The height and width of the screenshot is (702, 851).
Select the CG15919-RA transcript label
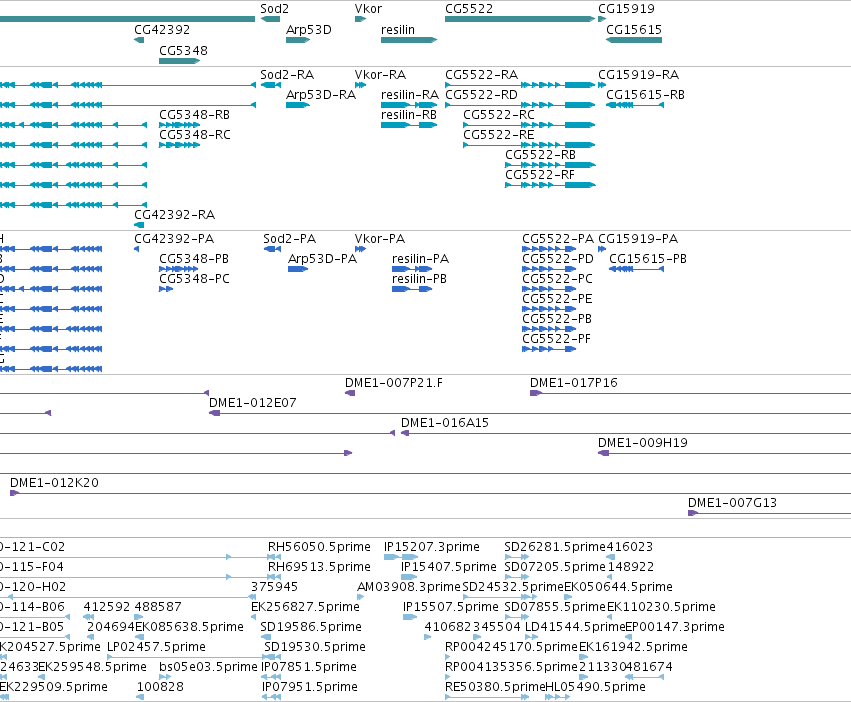(638, 74)
